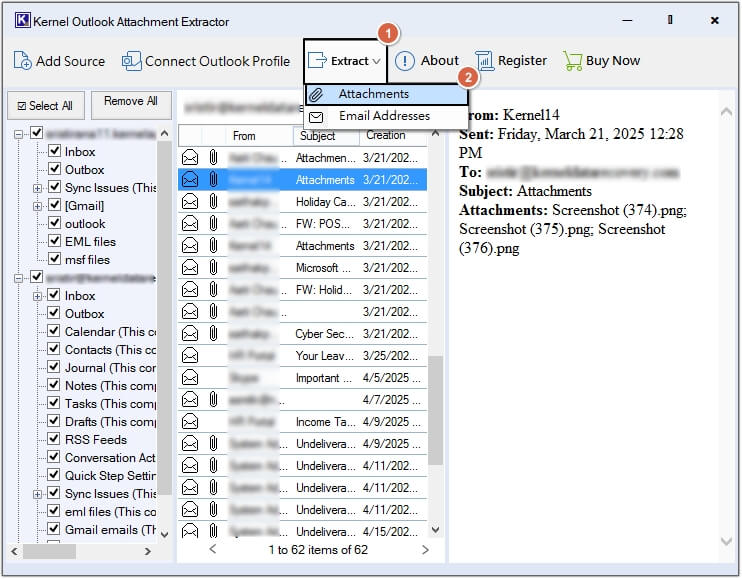Click the About exclamation icon
The width and height of the screenshot is (742, 579).
(405, 61)
